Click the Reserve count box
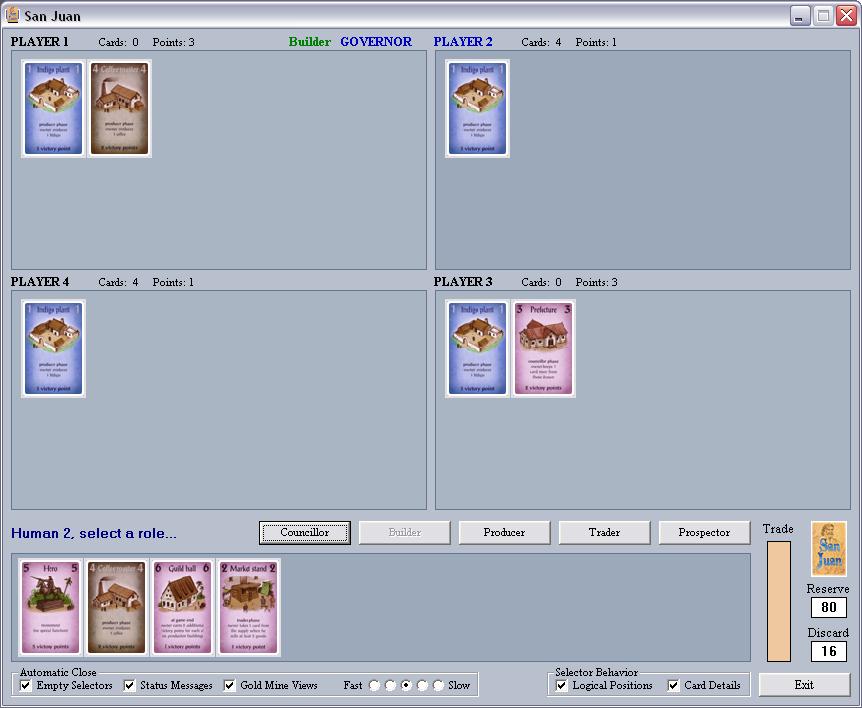This screenshot has width=862, height=708. [x=828, y=607]
